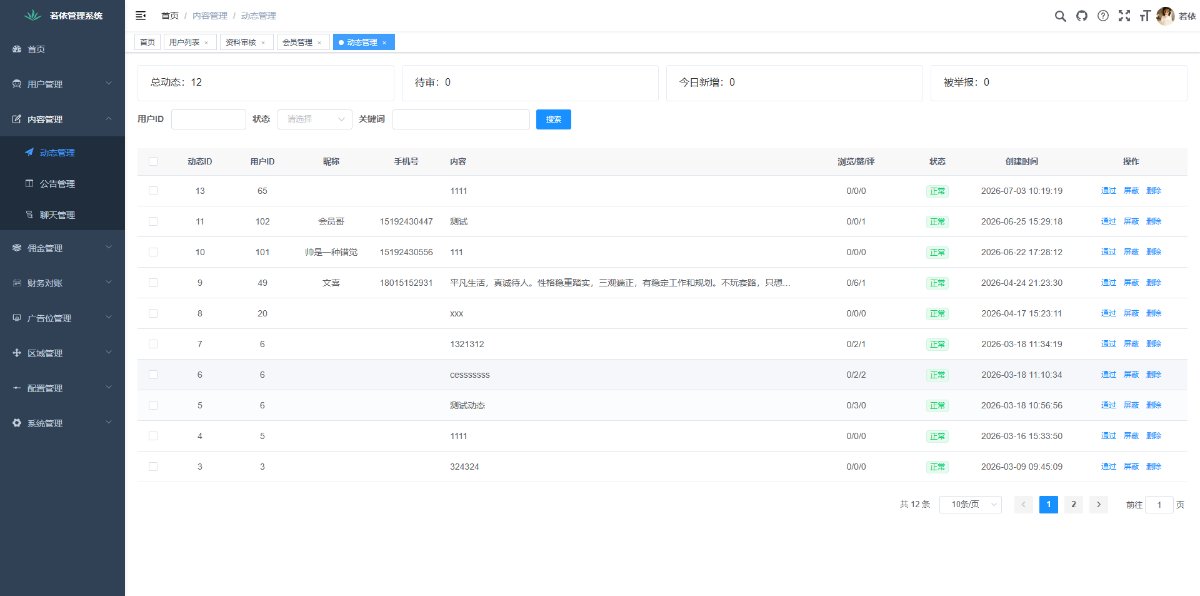Click the 广告位管理 monitor icon
This screenshot has width=1200, height=596.
pos(16,318)
